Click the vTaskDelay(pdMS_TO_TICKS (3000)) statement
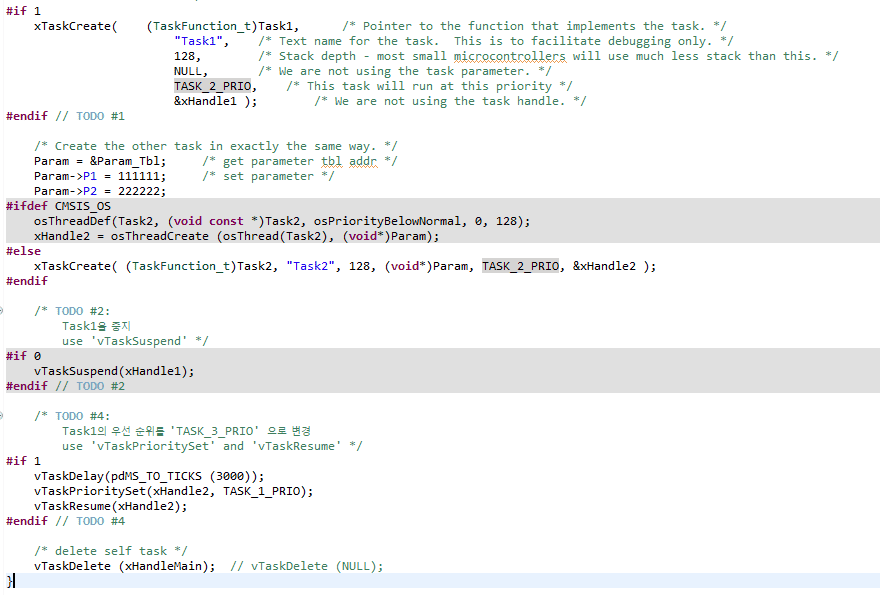The image size is (880, 595). tap(149, 476)
